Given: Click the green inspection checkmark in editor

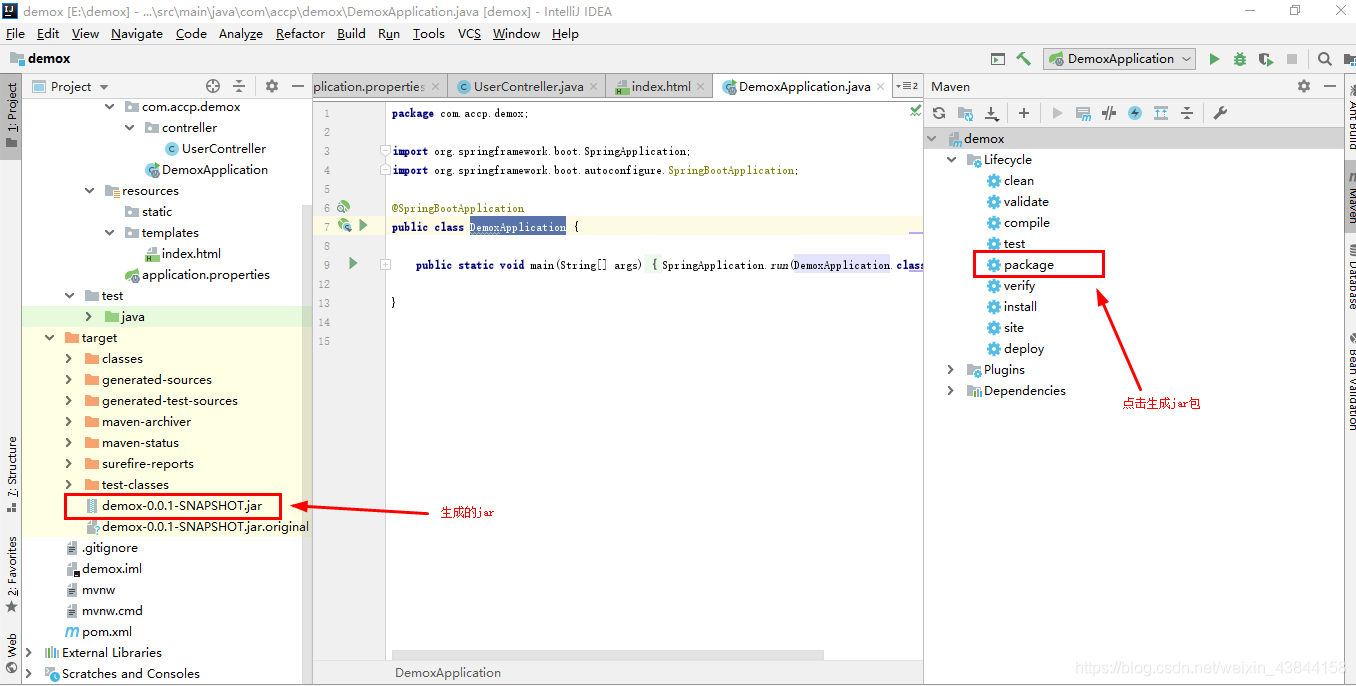Looking at the screenshot, I should point(915,110).
